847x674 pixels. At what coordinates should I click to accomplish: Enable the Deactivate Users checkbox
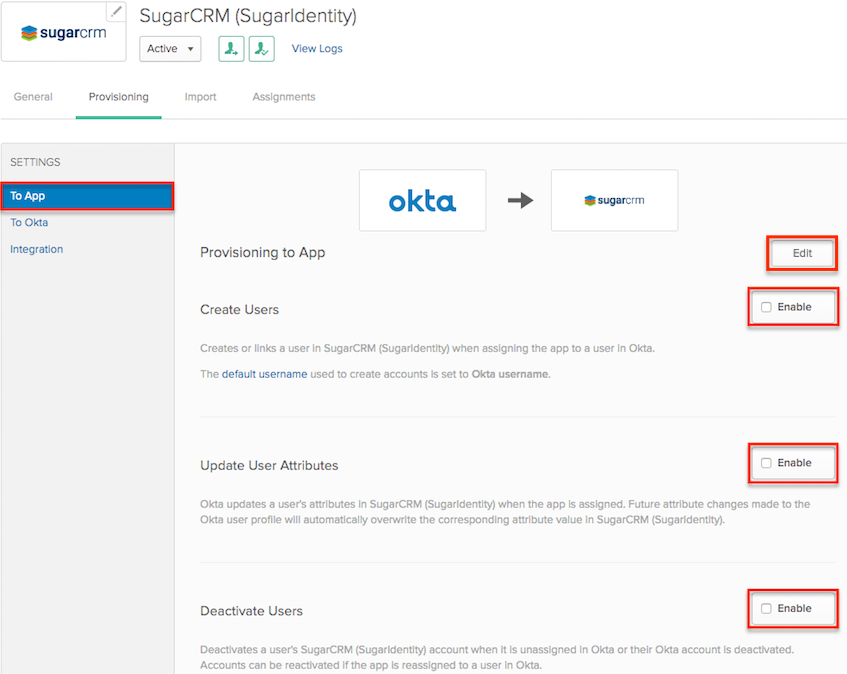click(766, 608)
